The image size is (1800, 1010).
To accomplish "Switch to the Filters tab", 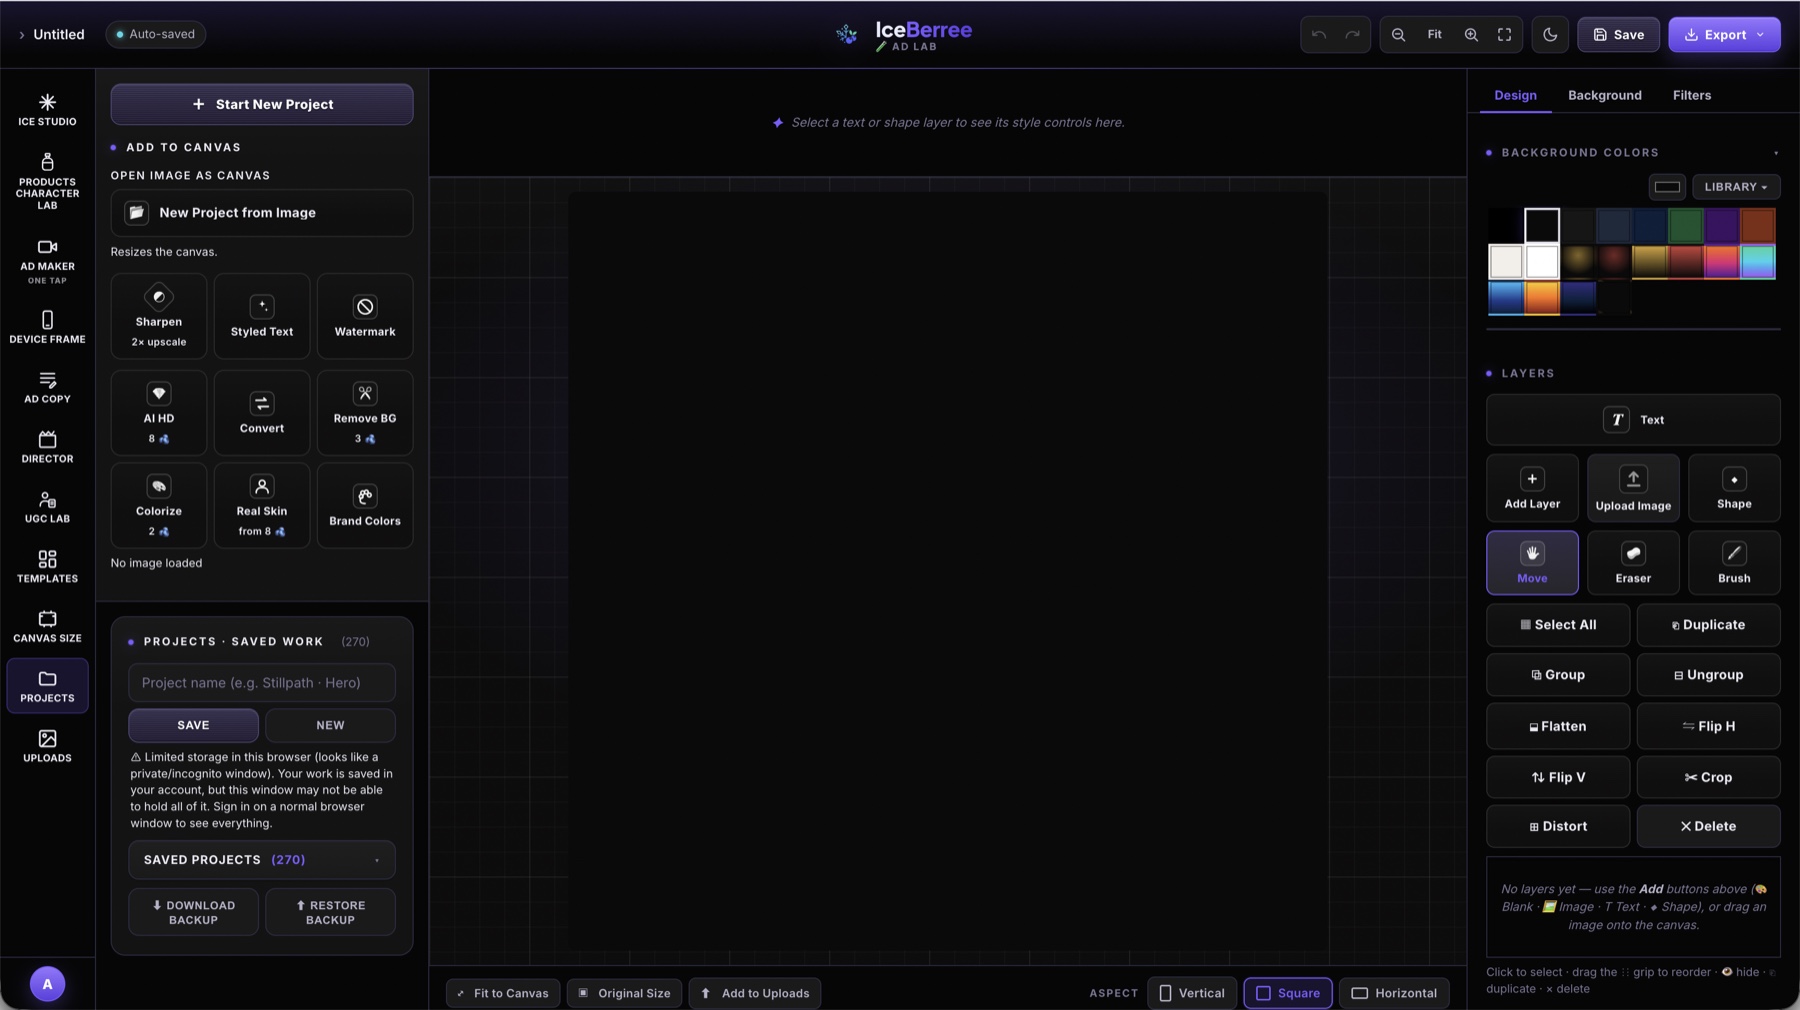I will pos(1691,95).
